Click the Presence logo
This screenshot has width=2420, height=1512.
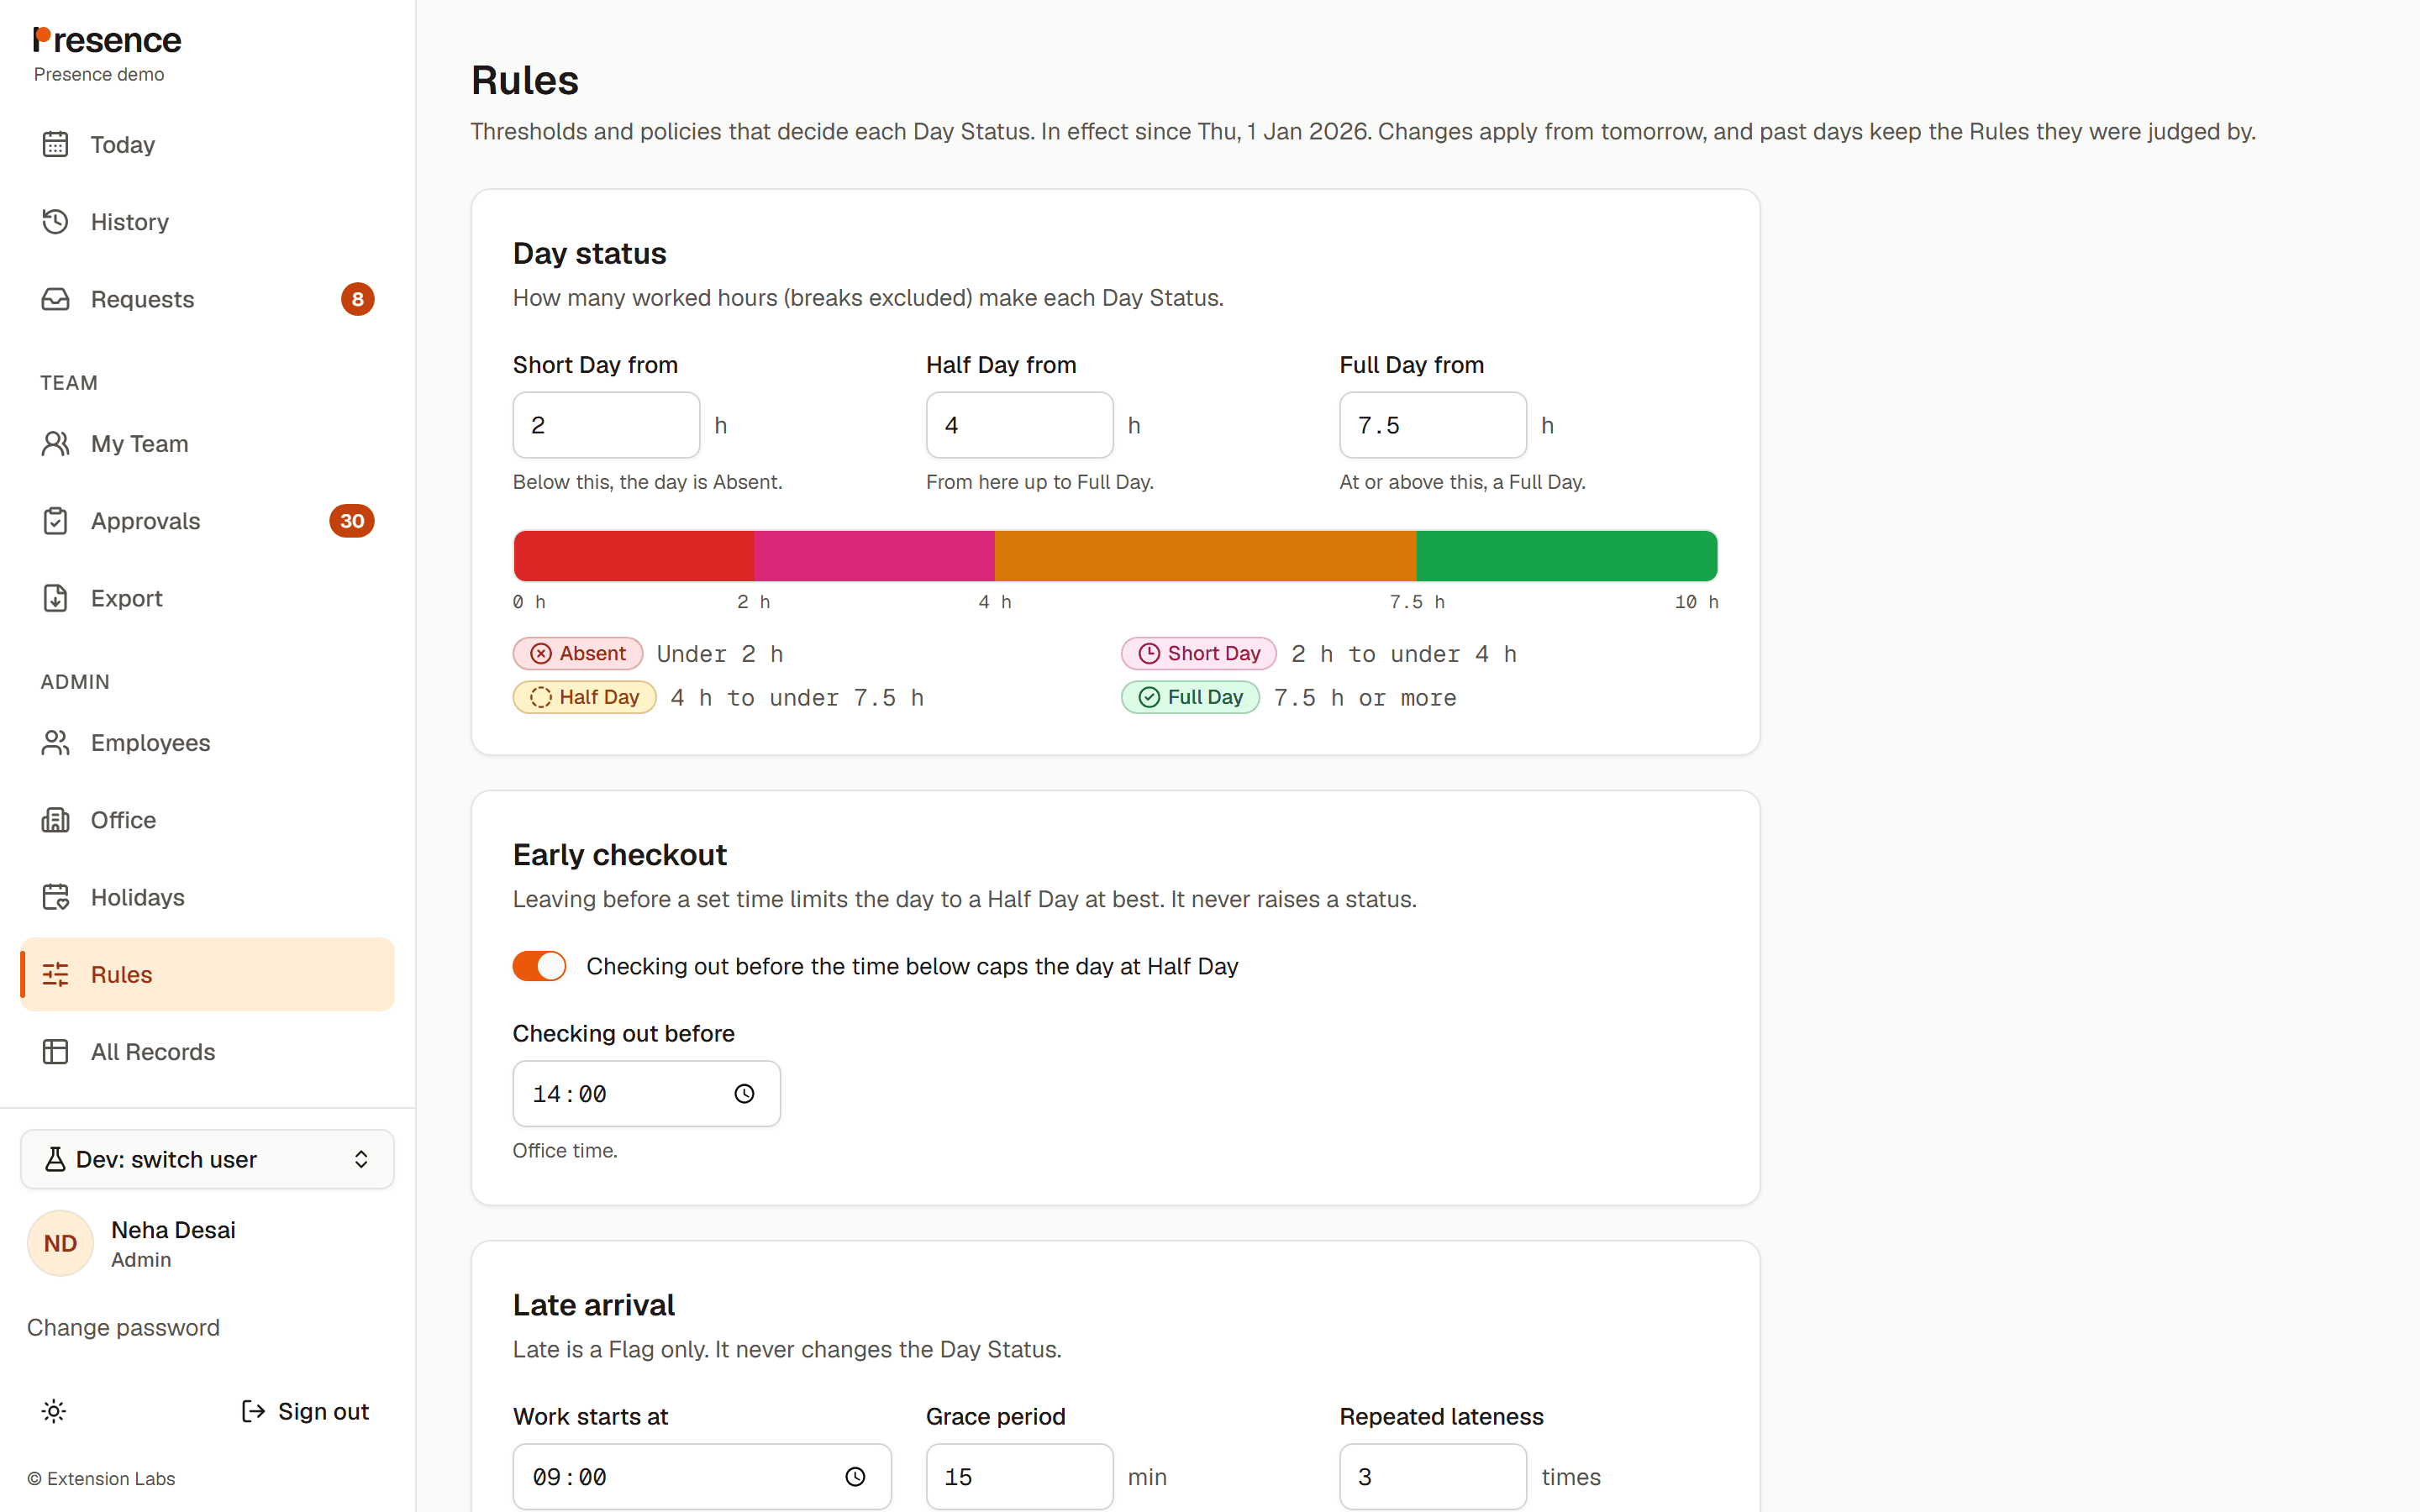pos(107,40)
